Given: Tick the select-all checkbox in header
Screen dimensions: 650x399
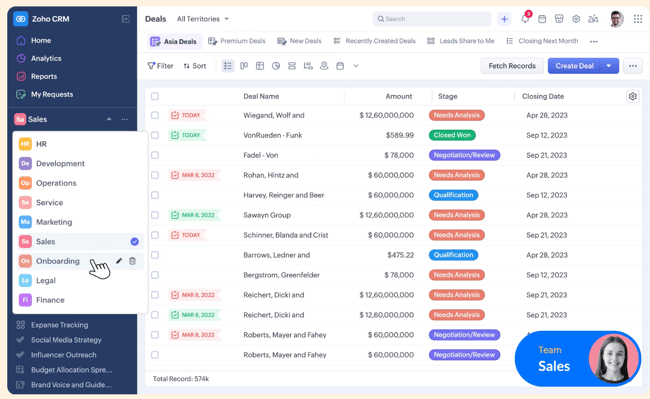Looking at the screenshot, I should (x=155, y=96).
